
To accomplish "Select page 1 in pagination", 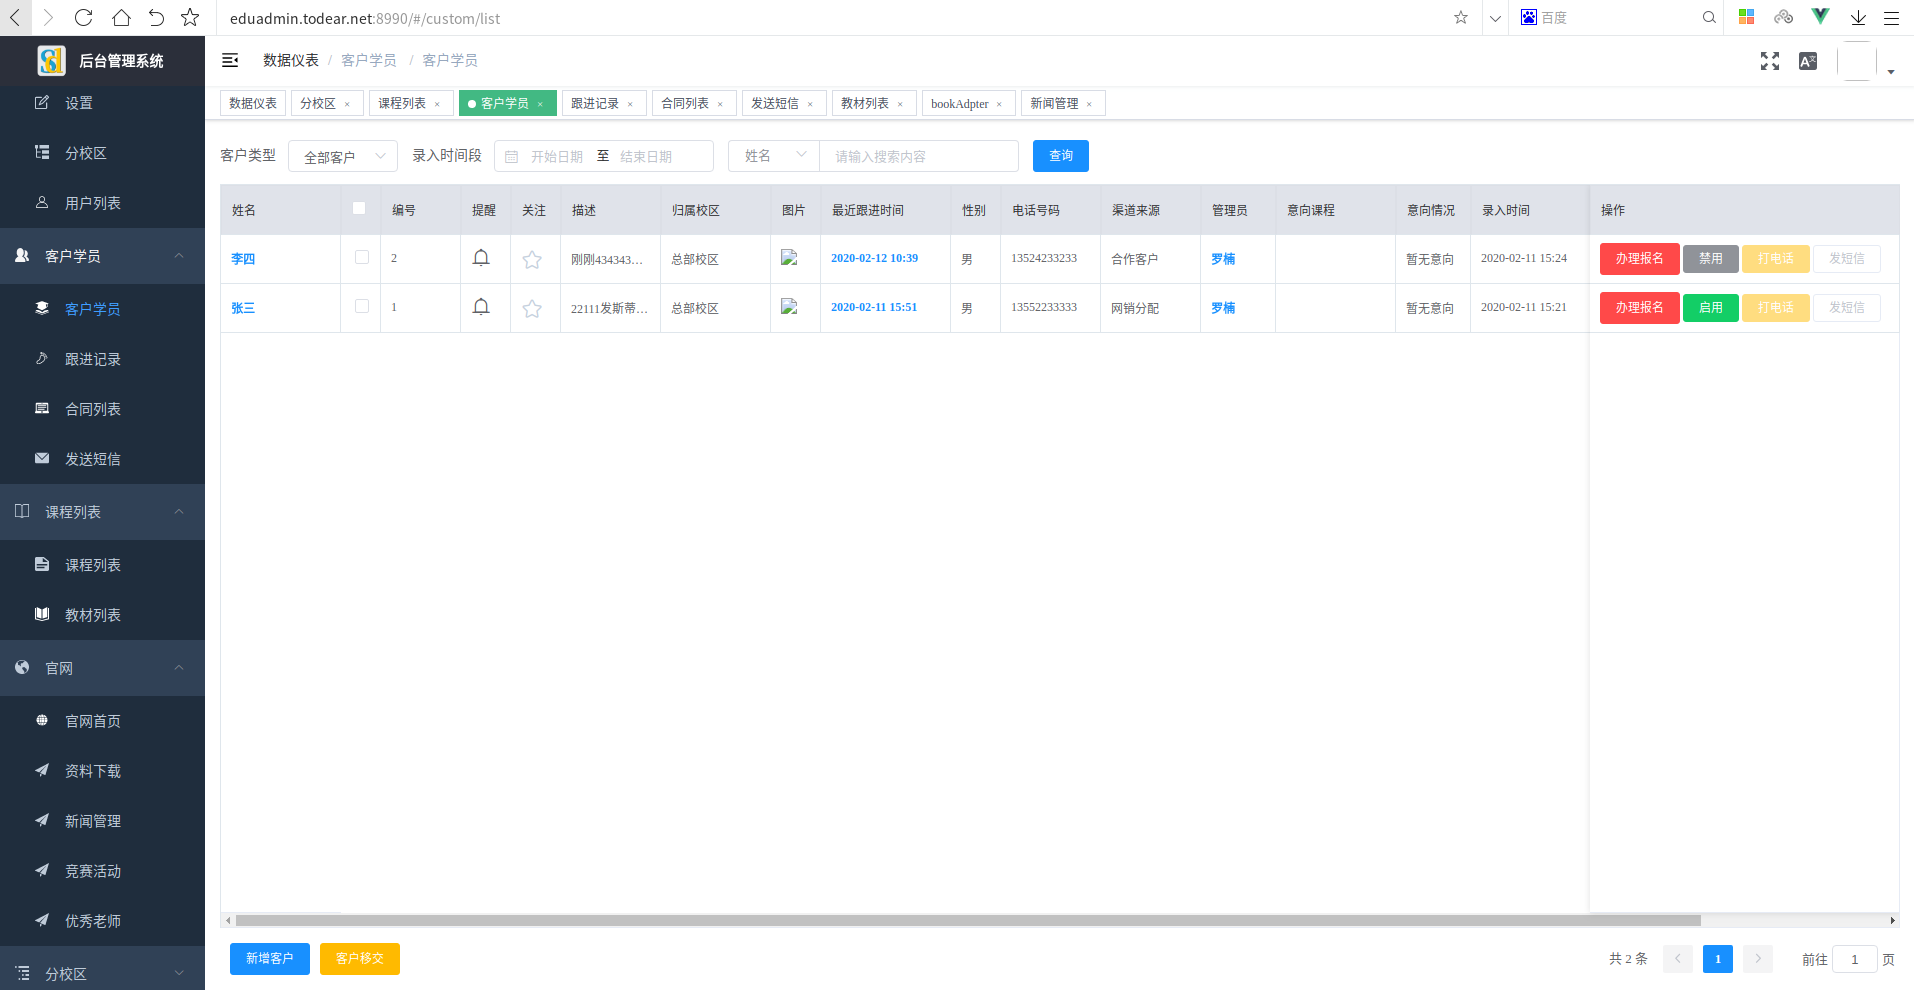I will (1718, 959).
